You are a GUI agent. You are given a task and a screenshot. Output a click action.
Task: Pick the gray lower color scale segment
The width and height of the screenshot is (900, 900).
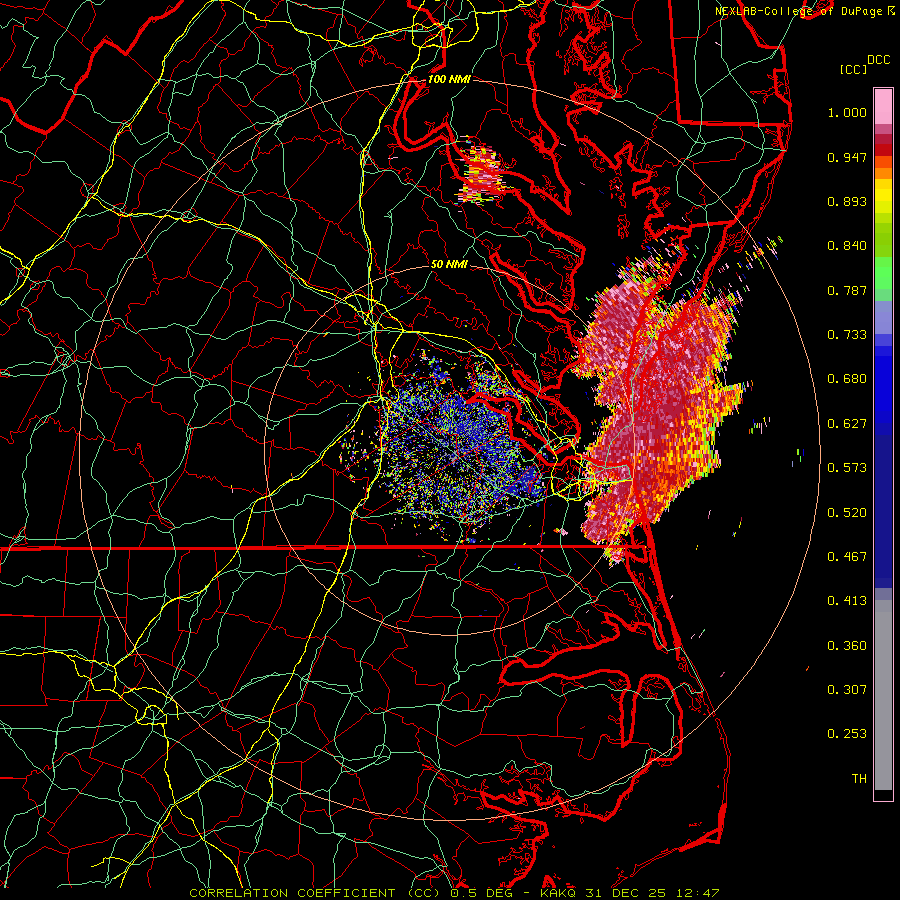[x=883, y=695]
